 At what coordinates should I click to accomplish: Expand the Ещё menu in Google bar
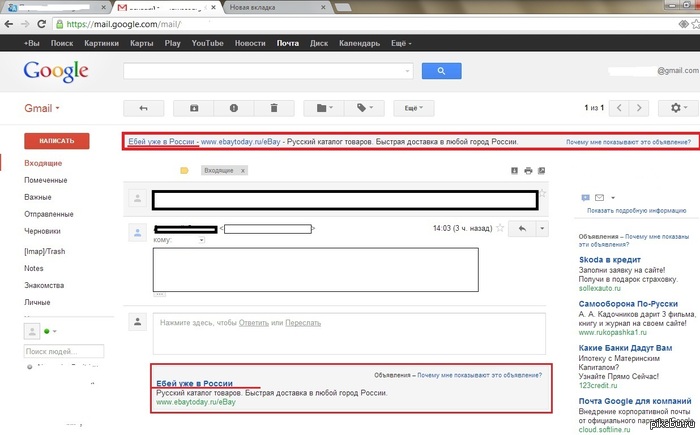point(401,43)
